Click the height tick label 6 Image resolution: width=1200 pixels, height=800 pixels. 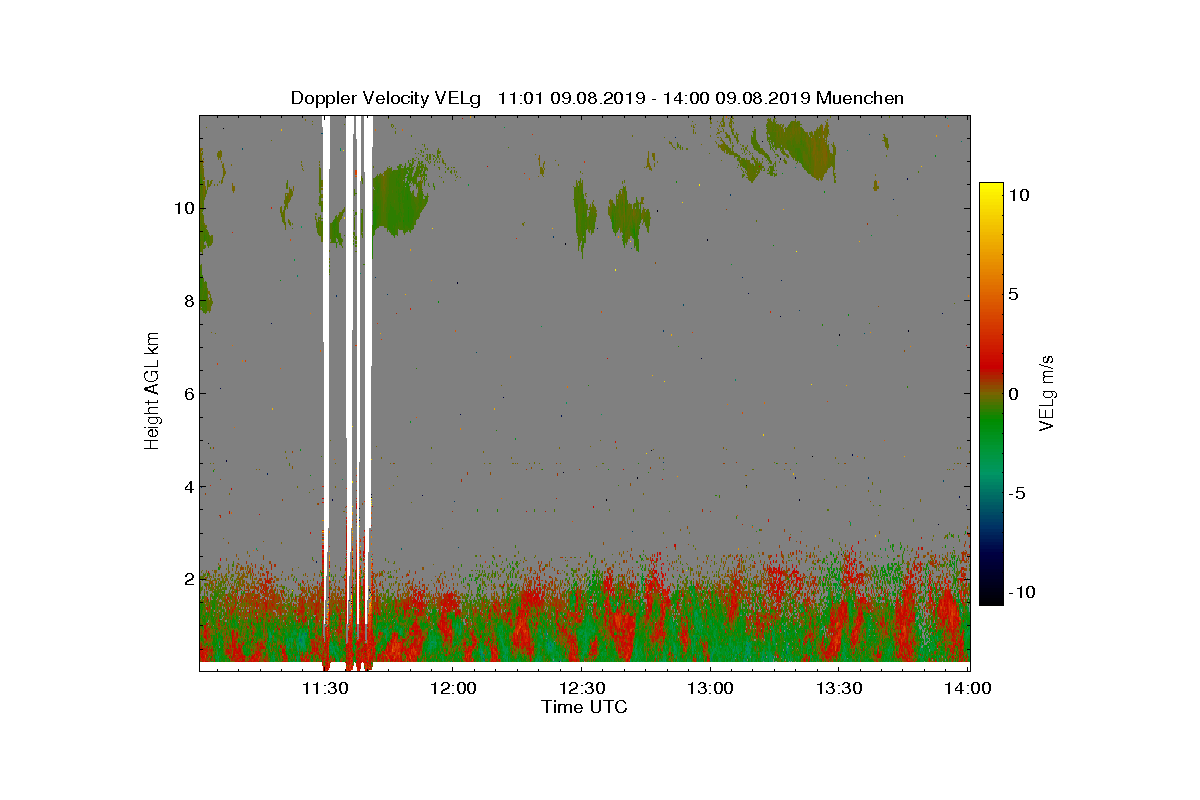click(187, 393)
